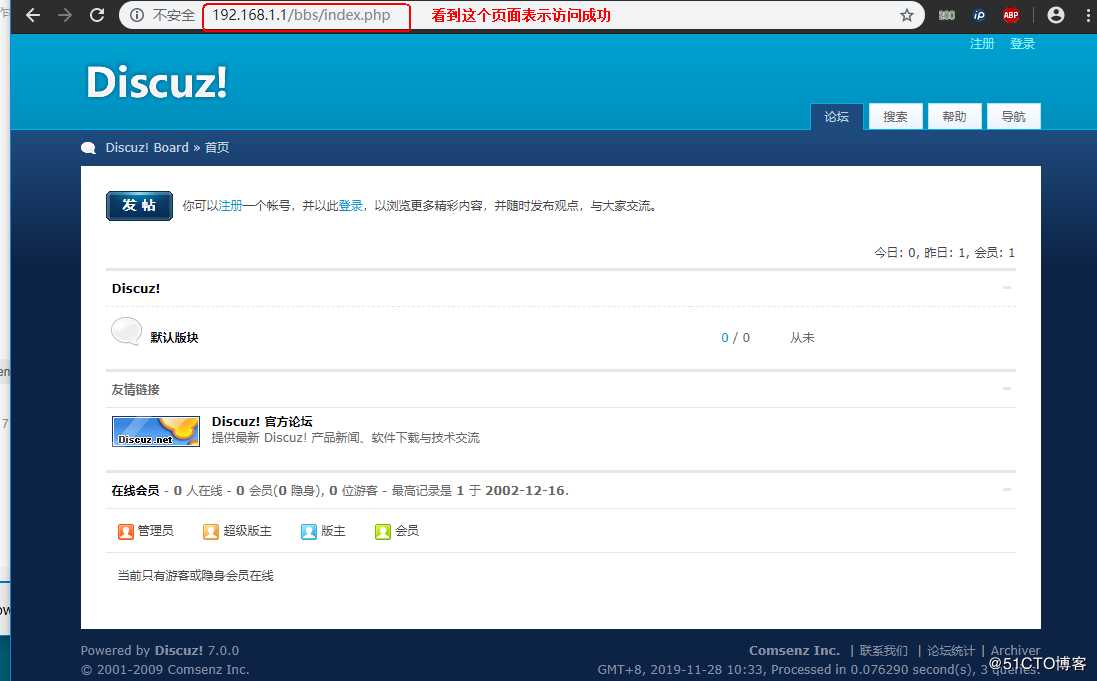Follow the 登录 link in the welcome sentence
The width and height of the screenshot is (1097, 681).
[x=351, y=206]
